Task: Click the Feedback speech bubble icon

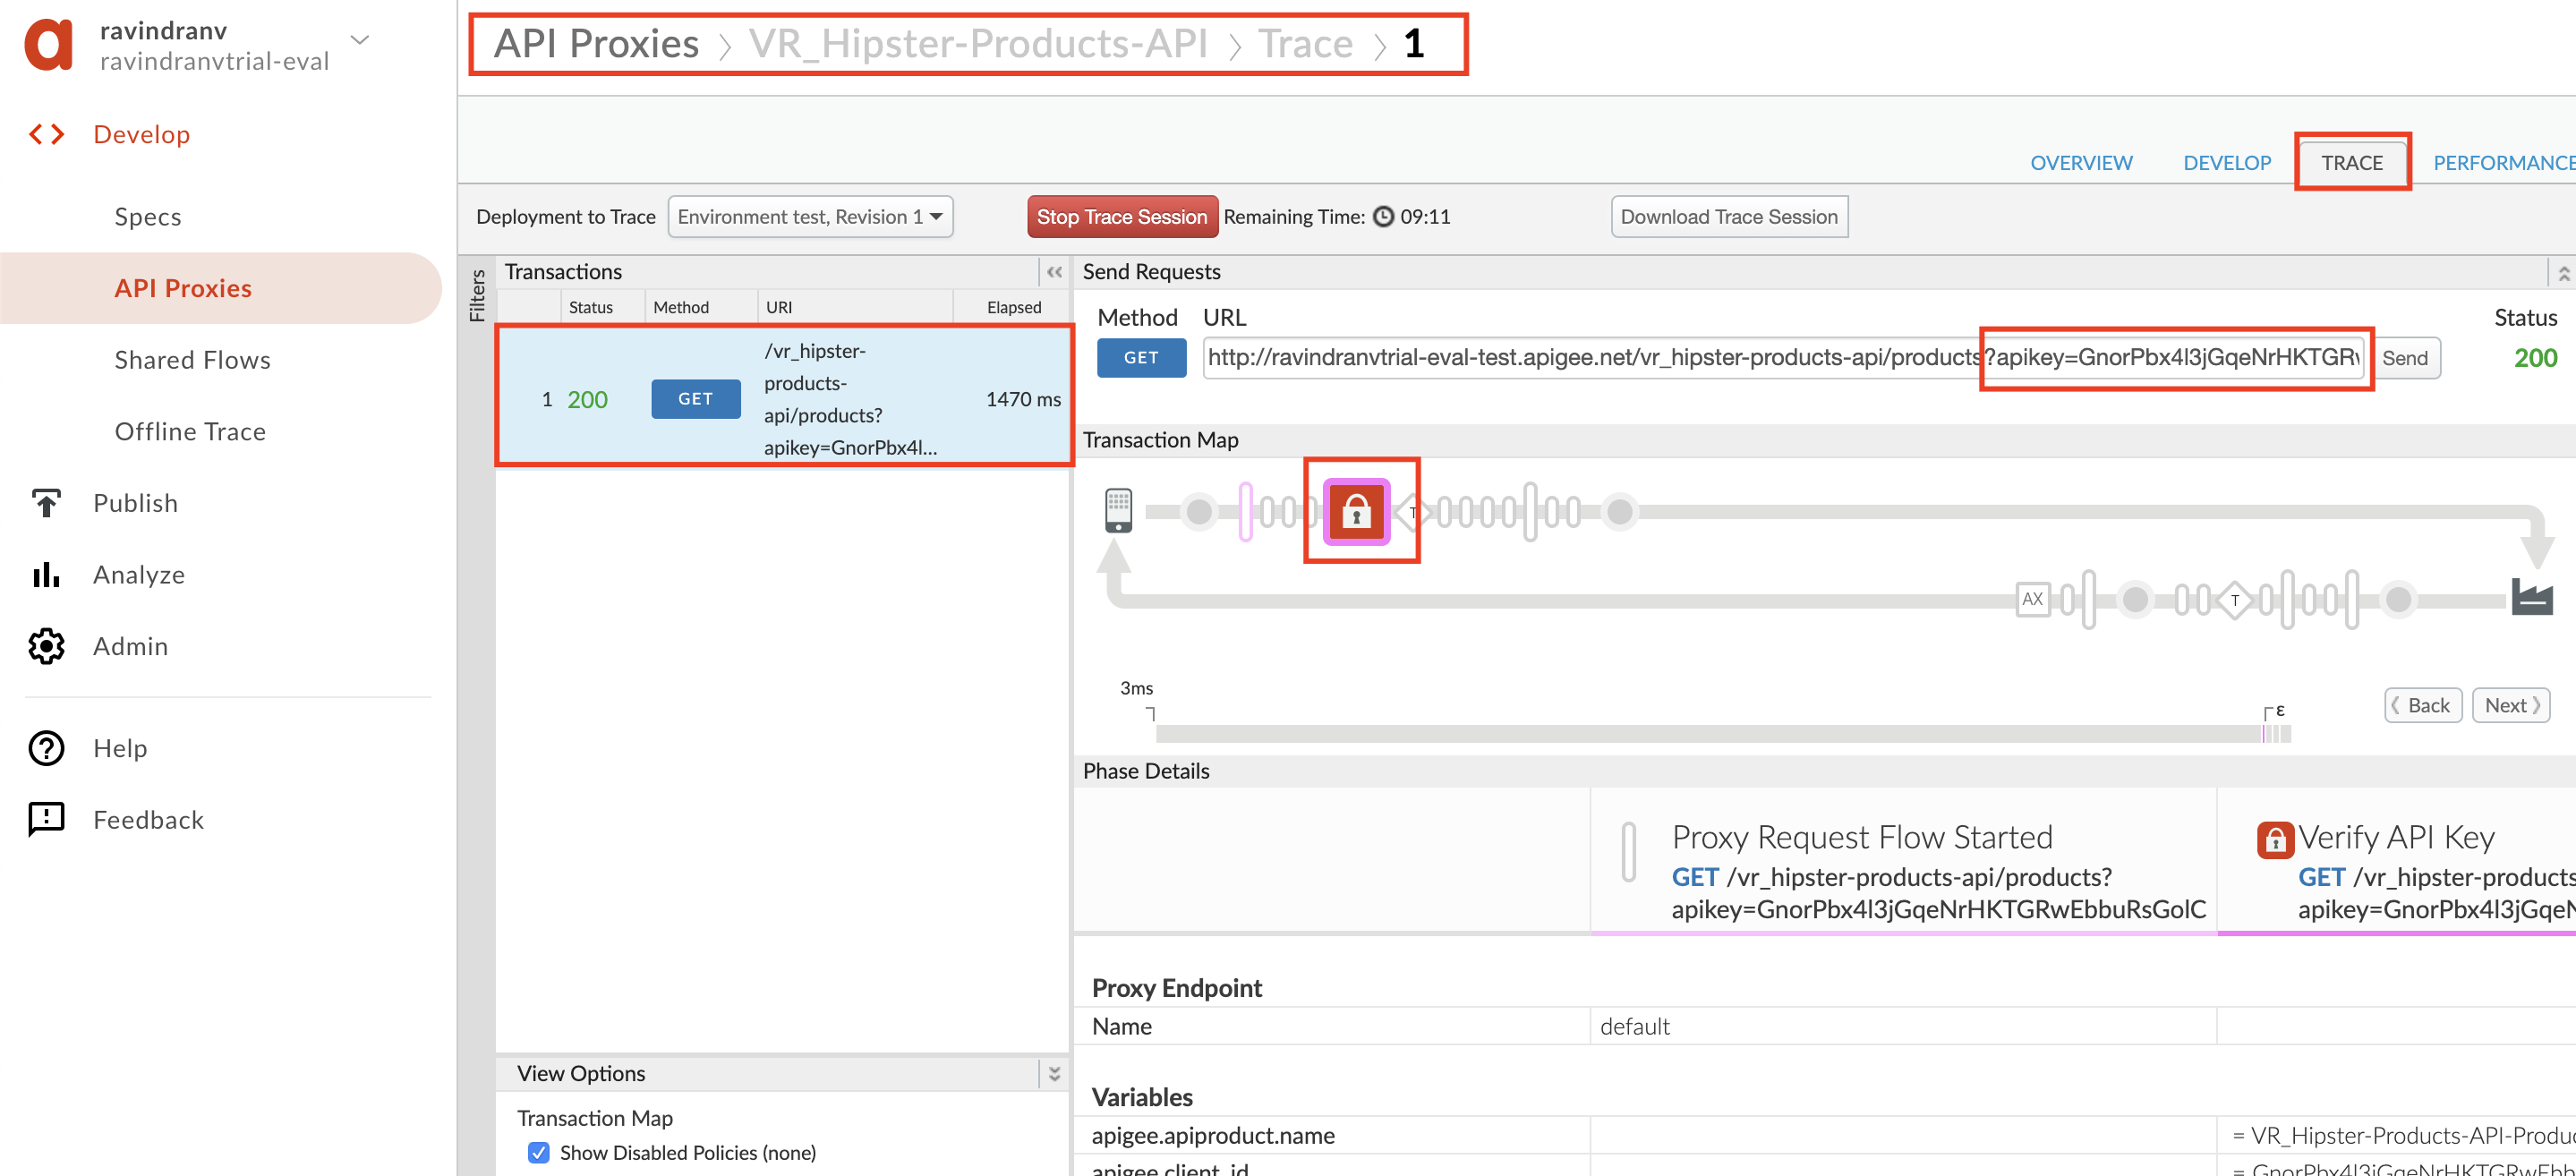Action: (46, 820)
